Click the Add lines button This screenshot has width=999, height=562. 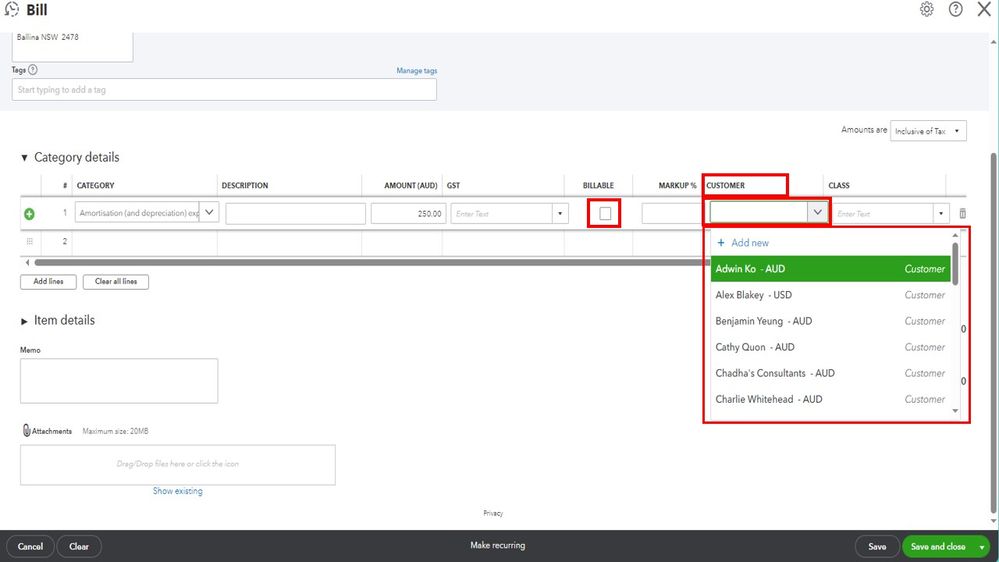click(48, 282)
